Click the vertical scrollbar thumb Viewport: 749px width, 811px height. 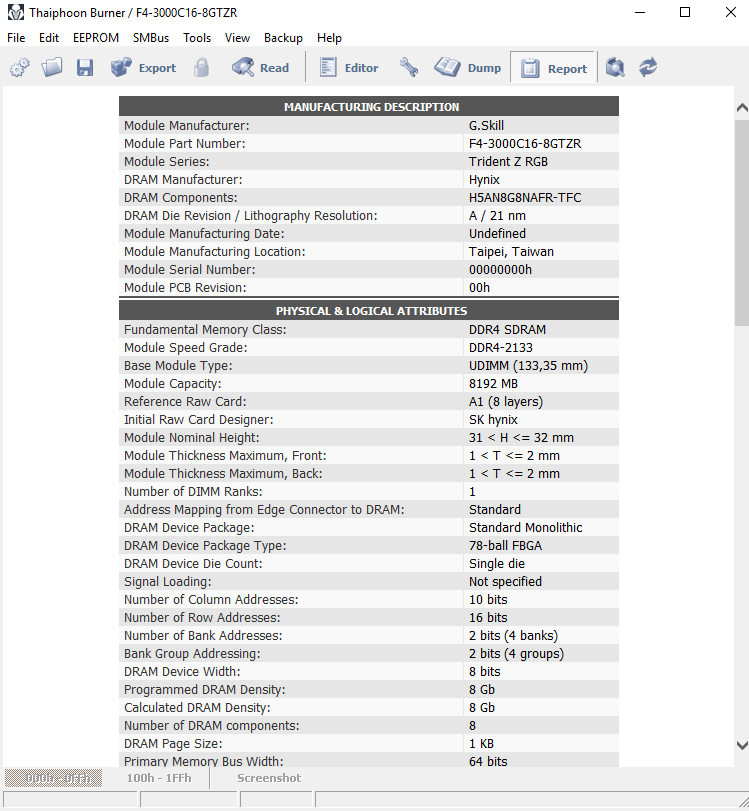click(742, 222)
